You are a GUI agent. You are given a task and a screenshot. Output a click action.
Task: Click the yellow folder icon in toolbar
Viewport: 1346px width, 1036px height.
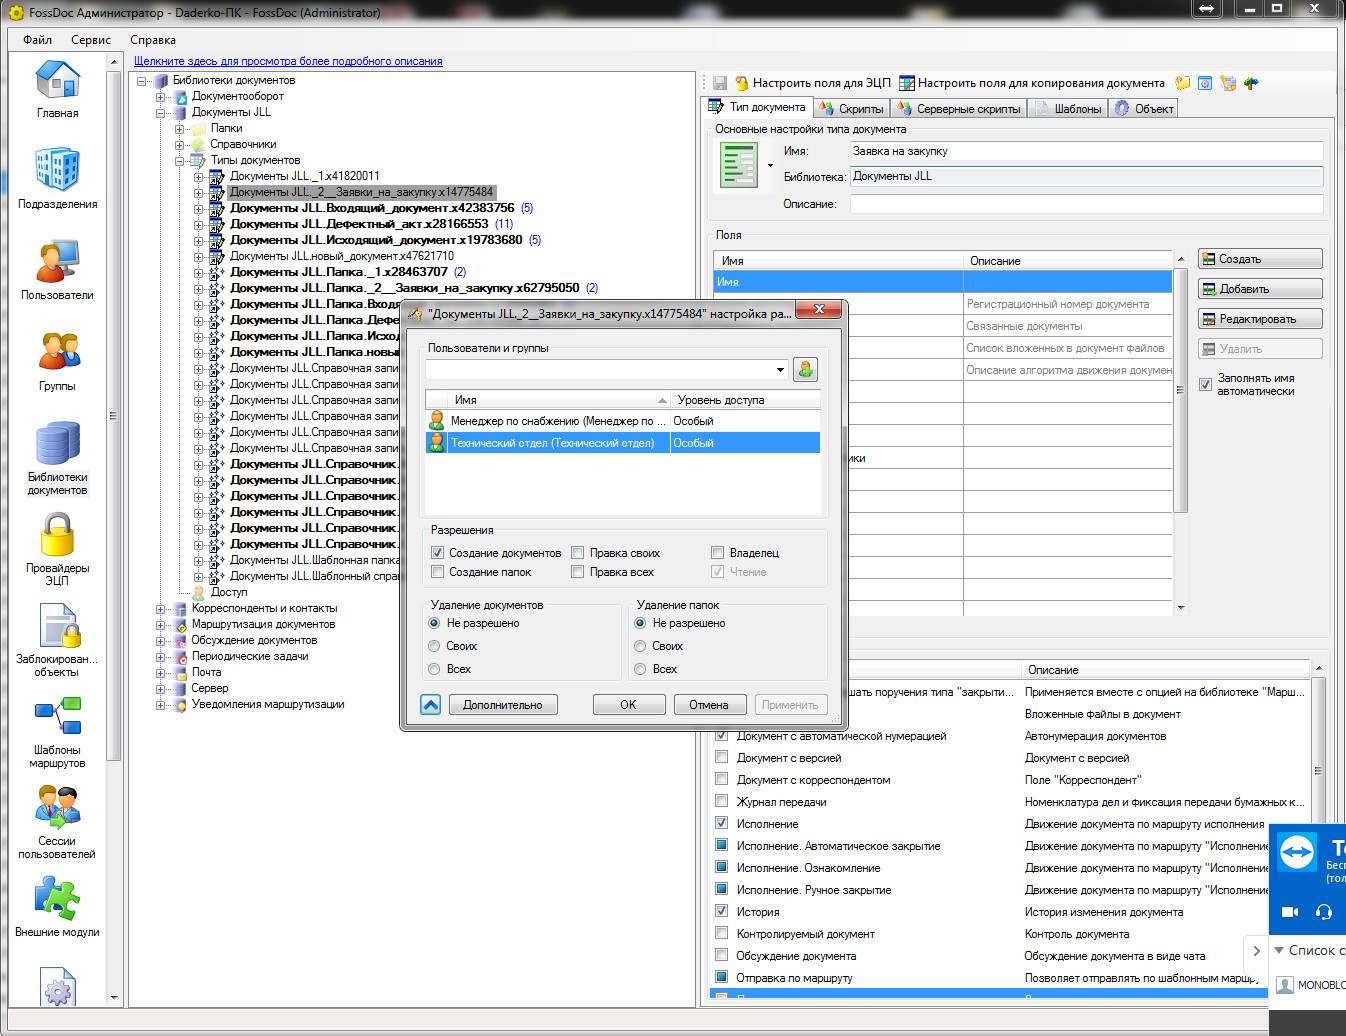pos(1183,83)
